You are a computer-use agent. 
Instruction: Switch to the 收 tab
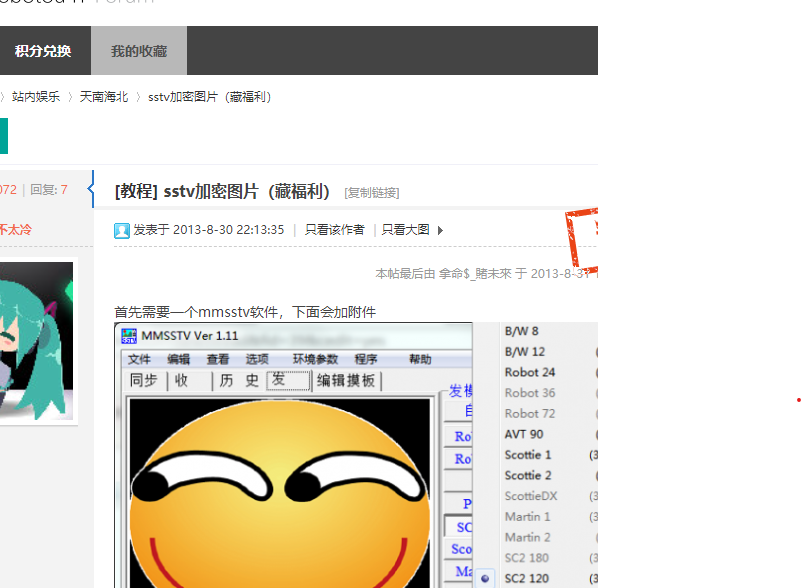(x=182, y=380)
